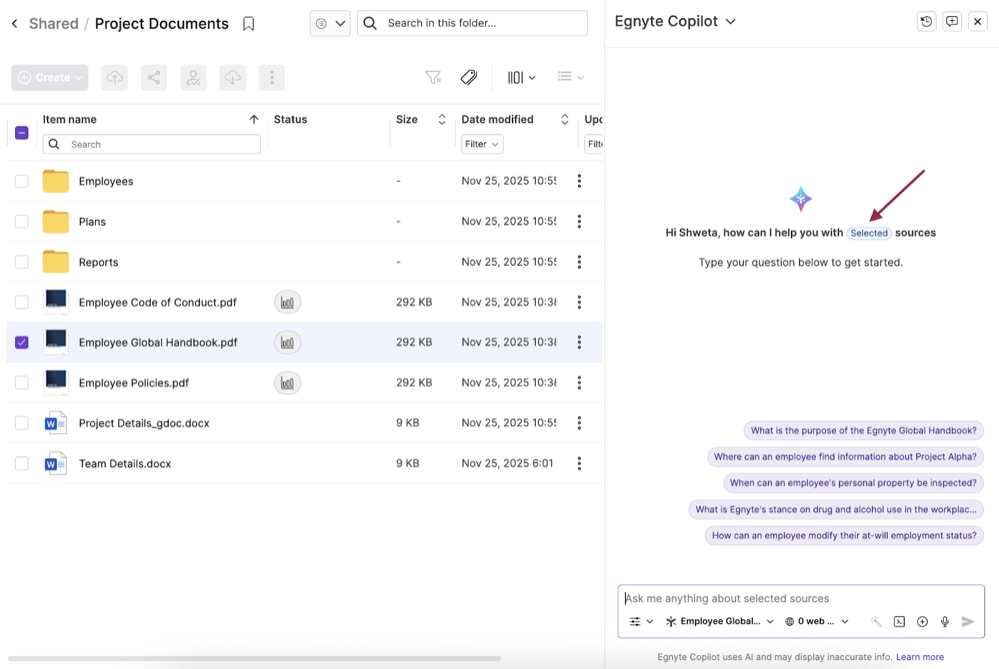The height and width of the screenshot is (669, 999).
Task: Click the tag icon in toolbar
Action: [x=468, y=77]
